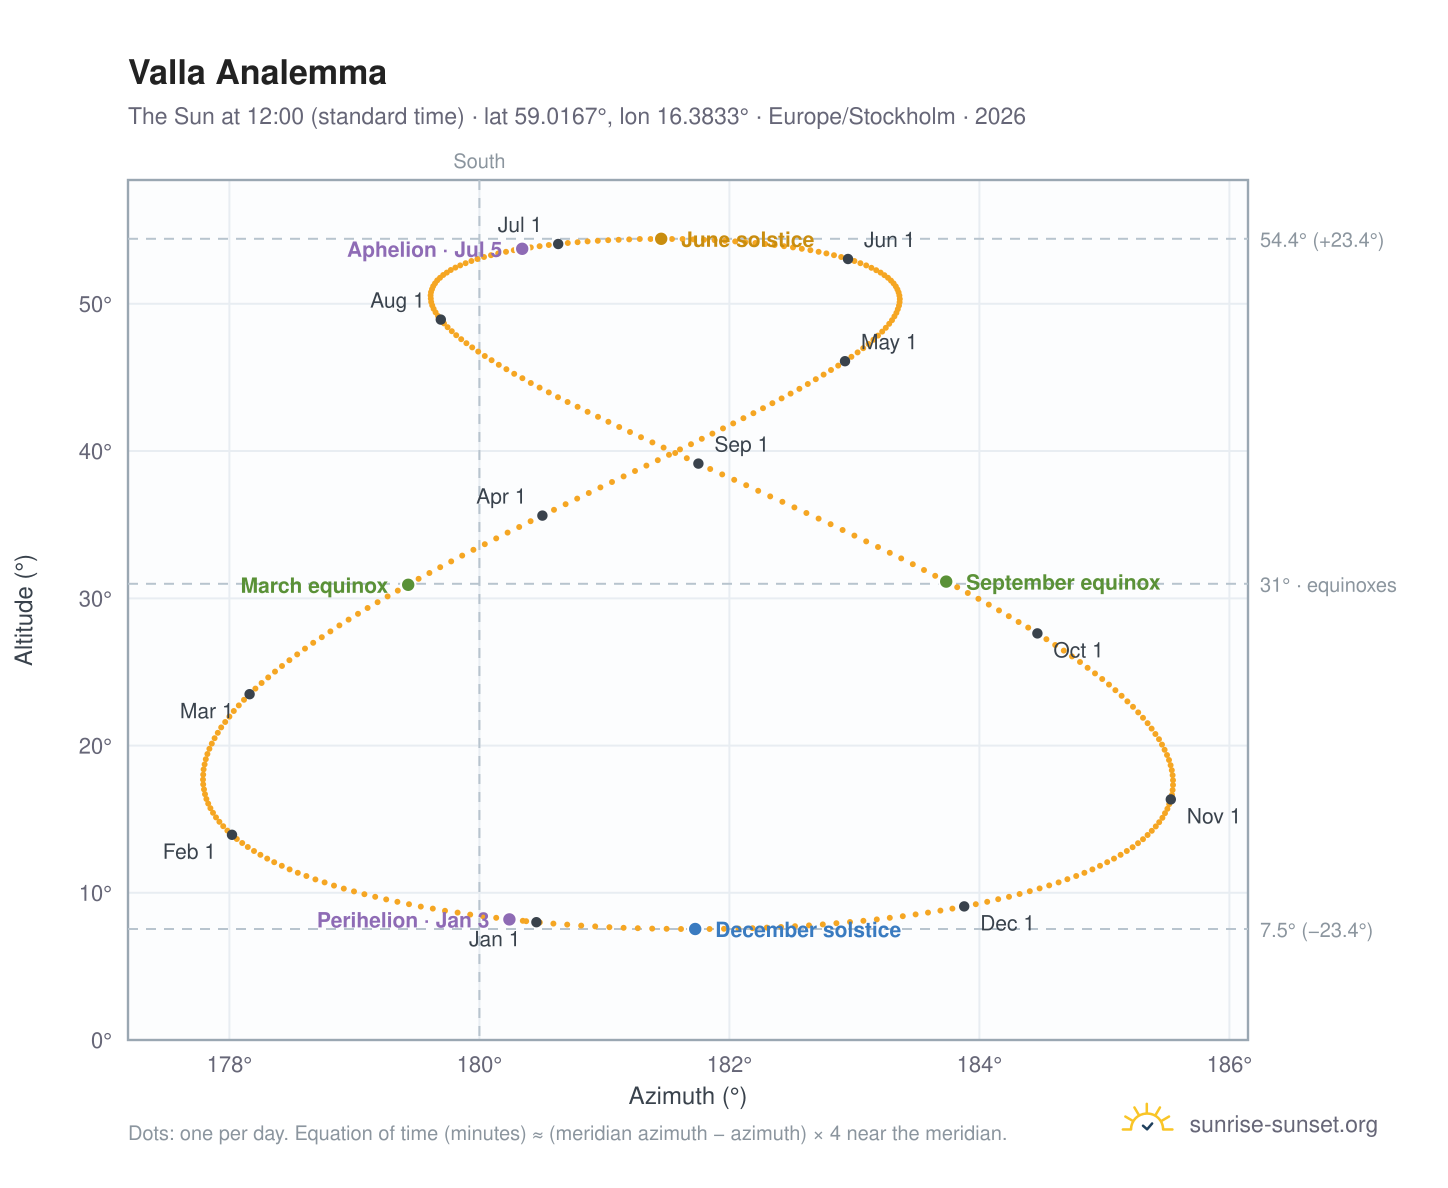This screenshot has width=1448, height=1188.
Task: Click the March equinox green dot
Action: click(408, 585)
